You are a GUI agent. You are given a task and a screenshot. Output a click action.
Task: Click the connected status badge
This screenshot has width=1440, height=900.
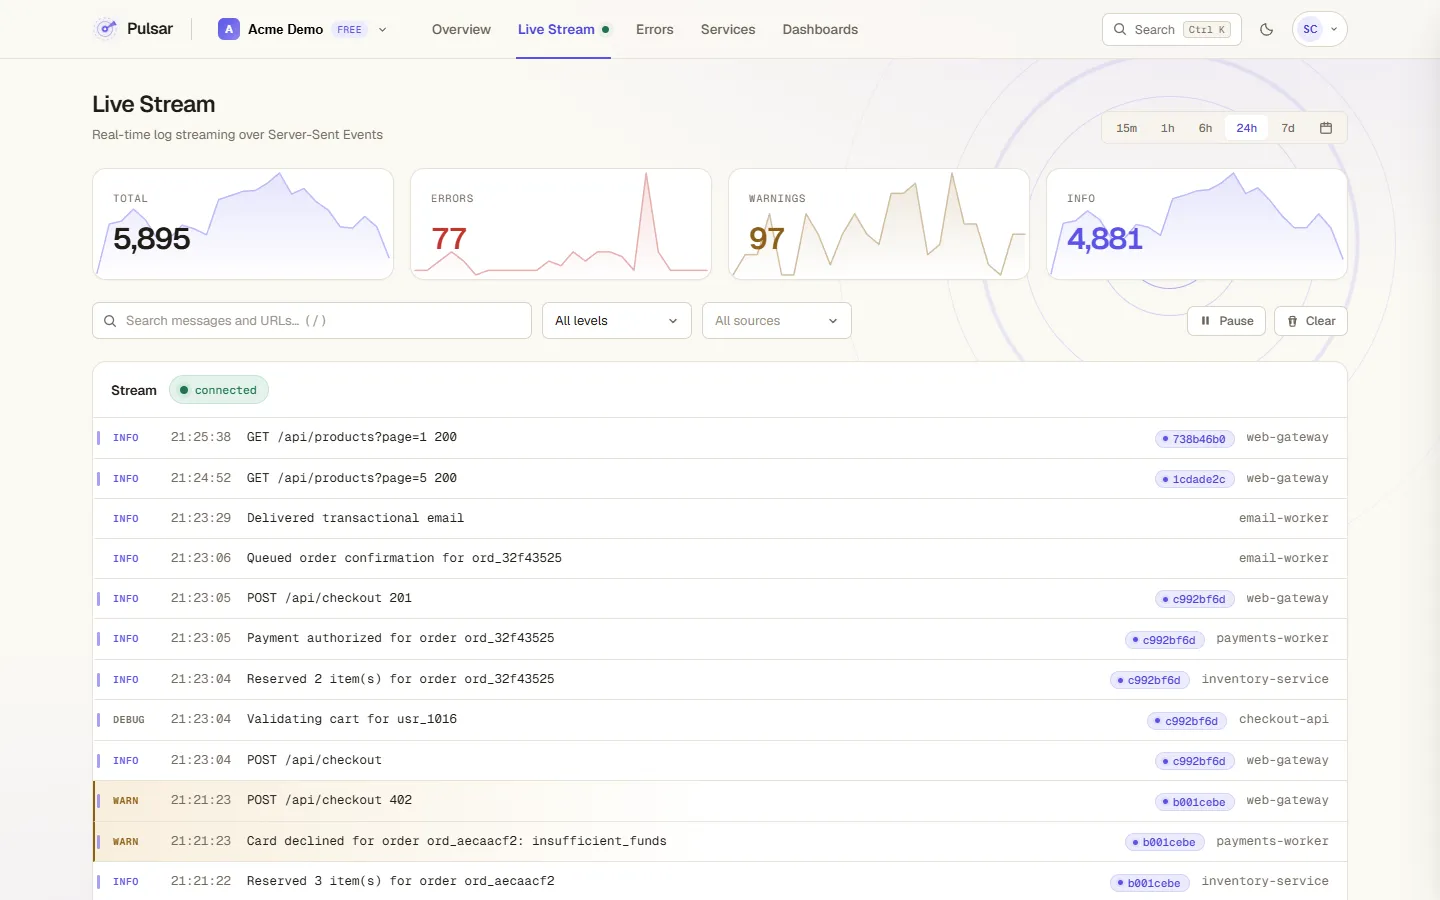click(219, 390)
